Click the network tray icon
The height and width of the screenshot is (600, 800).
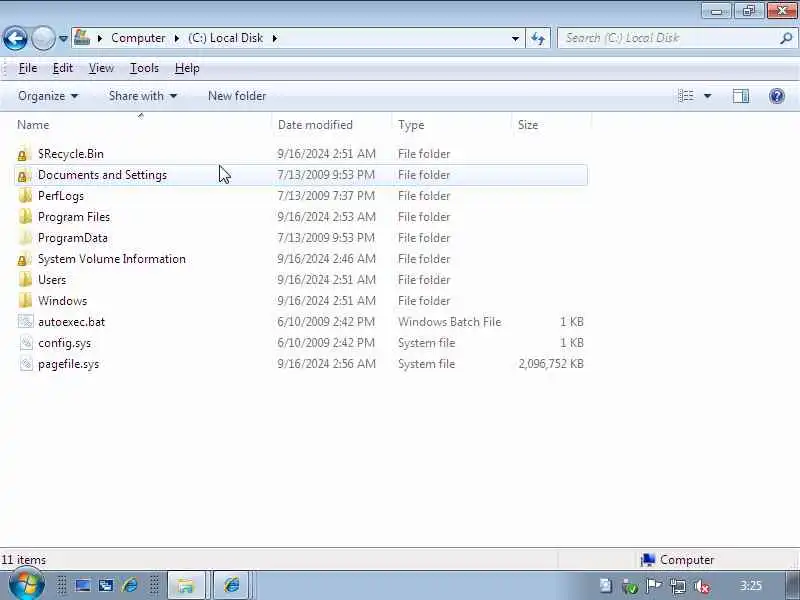point(678,586)
